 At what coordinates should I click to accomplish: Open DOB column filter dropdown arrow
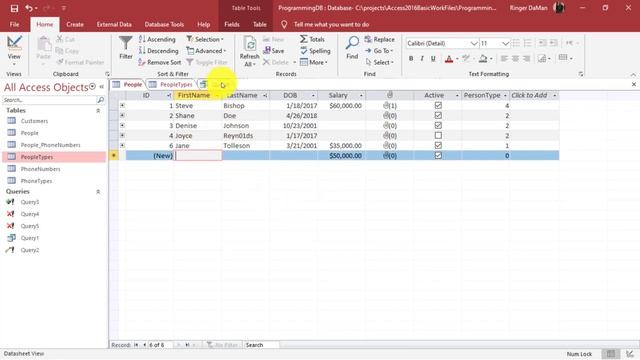pos(313,96)
